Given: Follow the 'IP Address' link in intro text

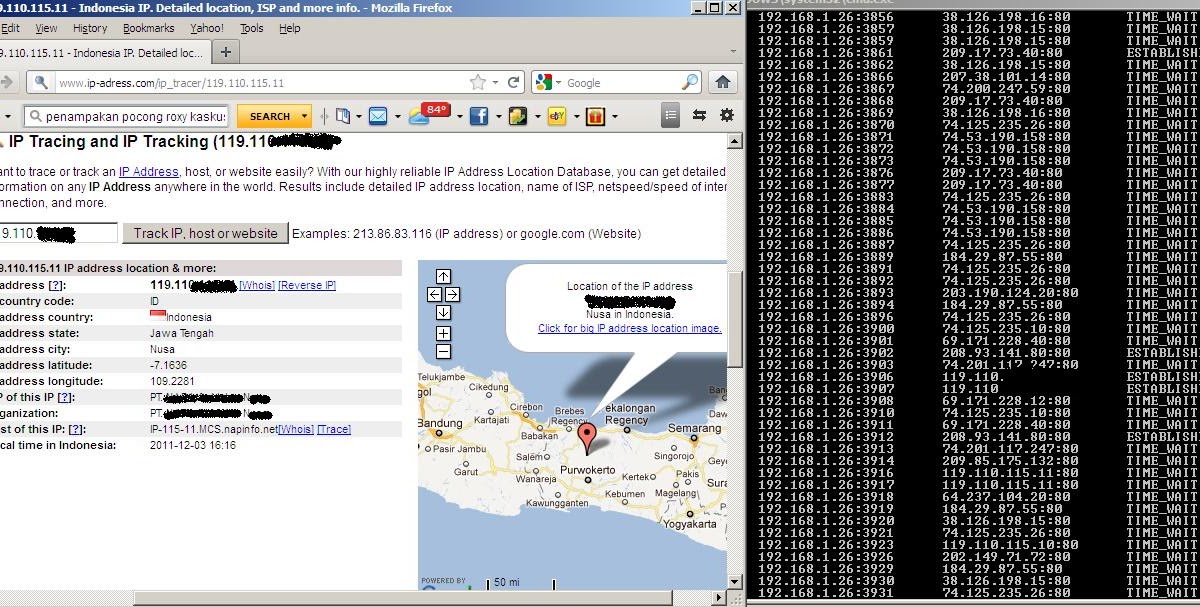Looking at the screenshot, I should click(x=149, y=172).
